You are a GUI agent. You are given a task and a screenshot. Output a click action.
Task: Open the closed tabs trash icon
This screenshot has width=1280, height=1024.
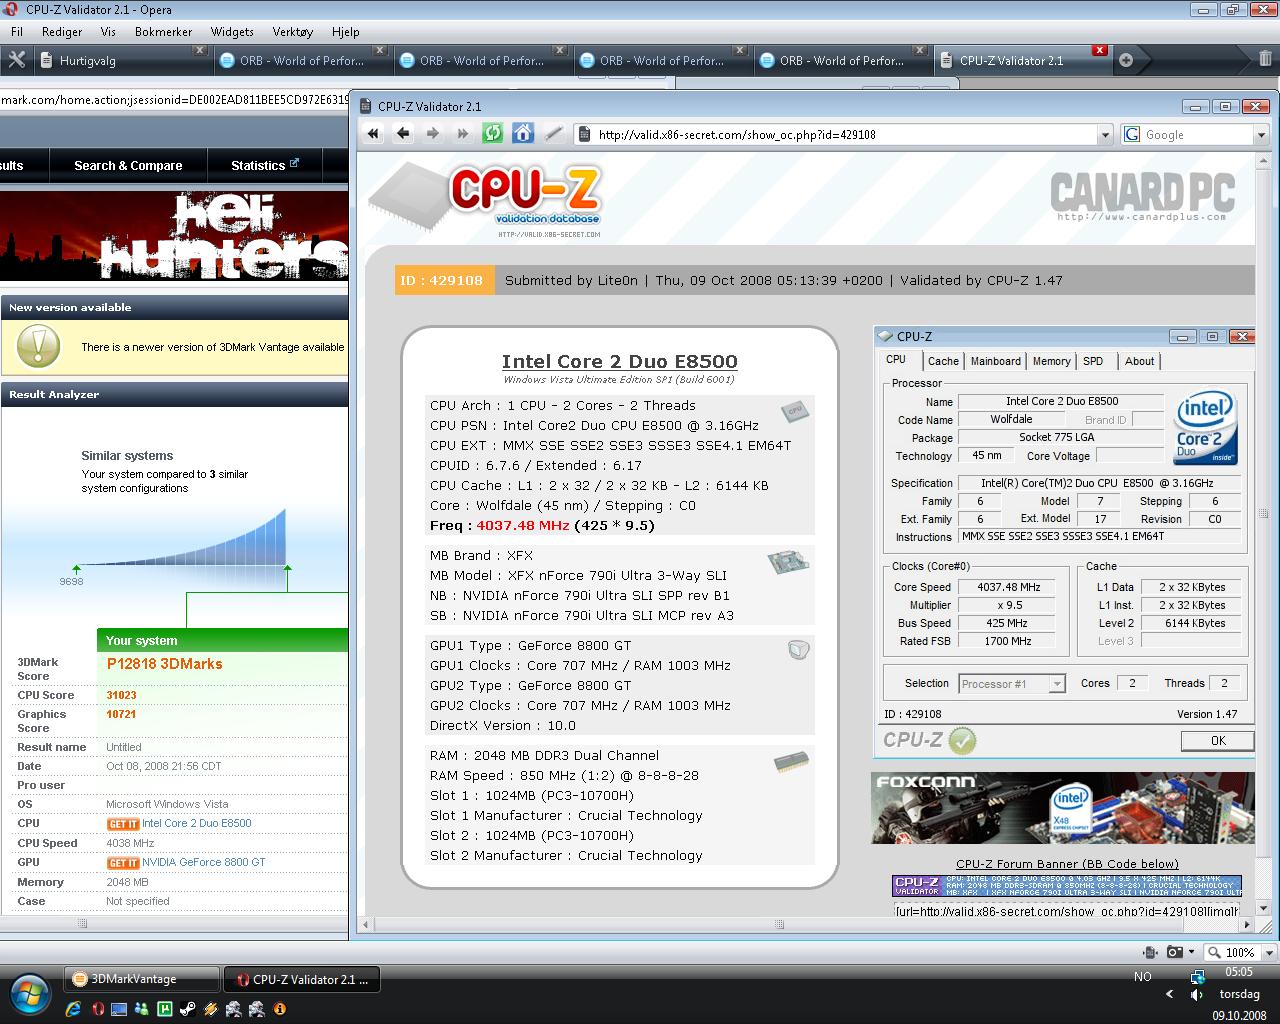coord(1265,59)
